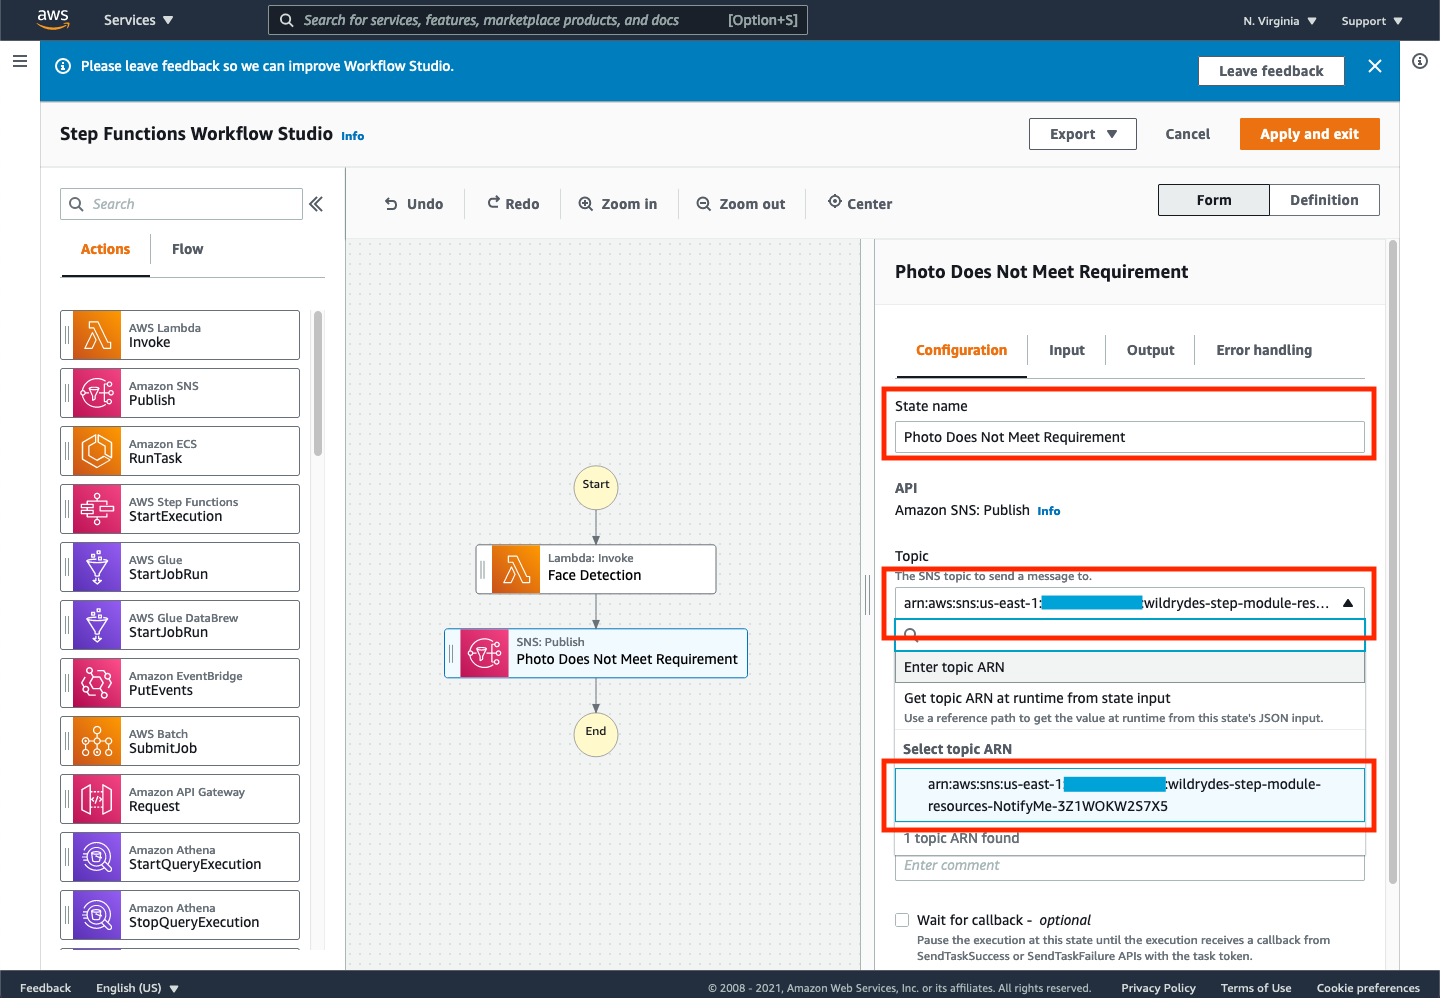Dismiss the feedback banner with X
Viewport: 1440px width, 998px height.
click(1375, 66)
